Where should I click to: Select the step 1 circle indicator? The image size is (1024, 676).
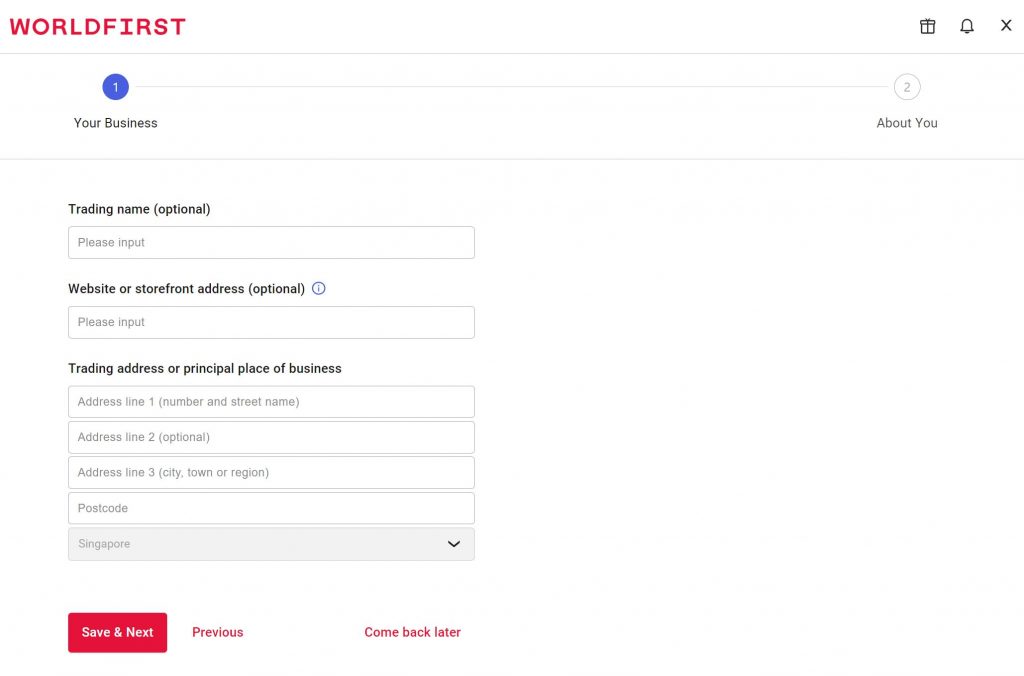pyautogui.click(x=115, y=87)
